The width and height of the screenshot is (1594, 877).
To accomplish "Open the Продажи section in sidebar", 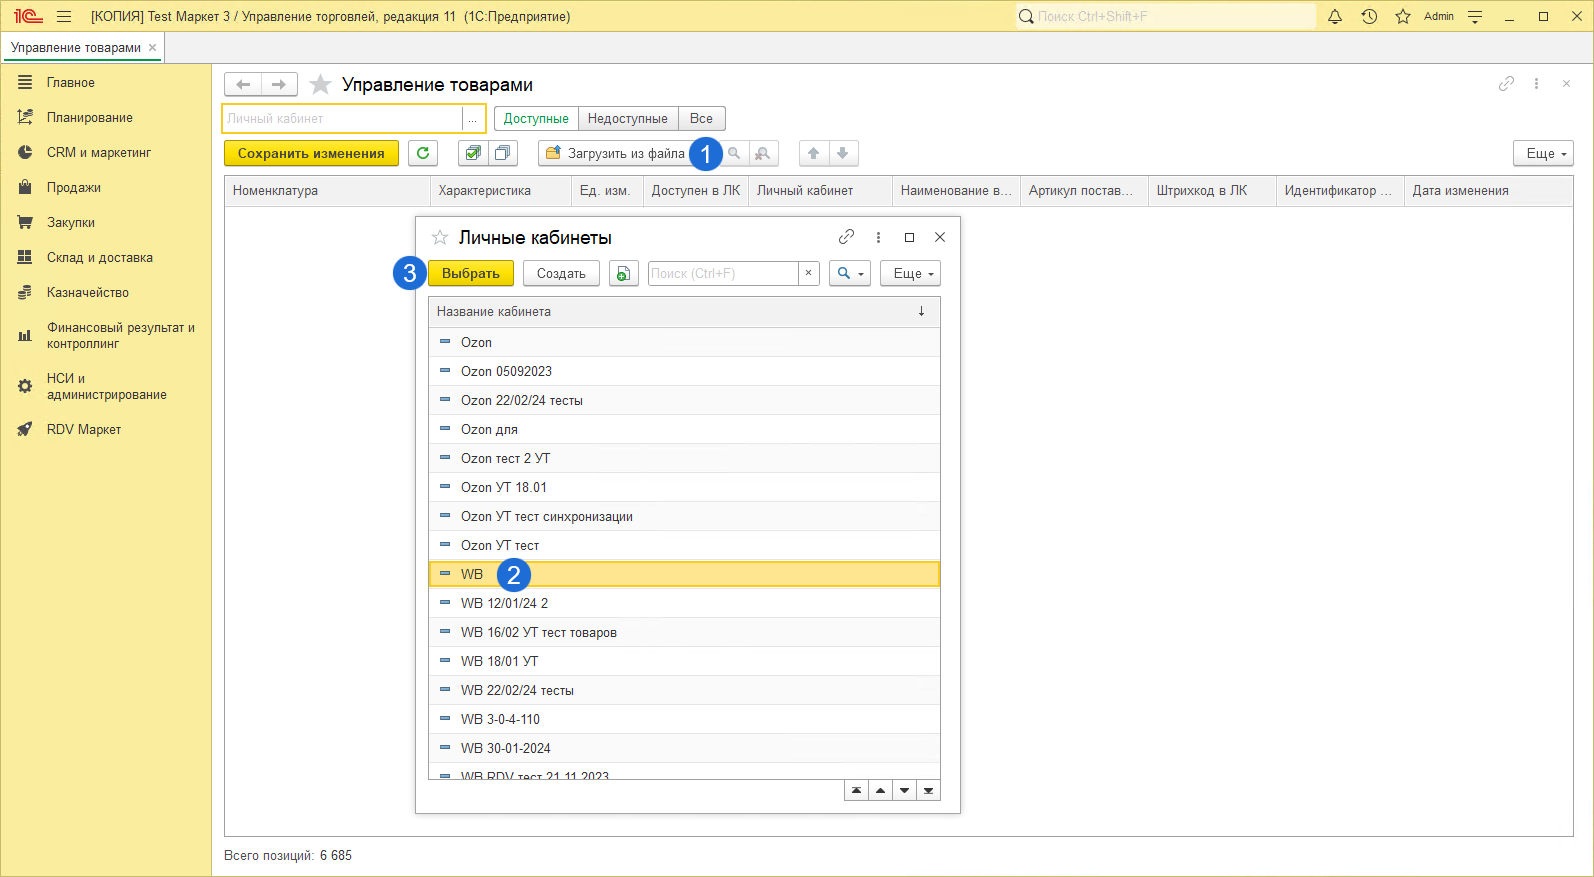I will (x=74, y=187).
